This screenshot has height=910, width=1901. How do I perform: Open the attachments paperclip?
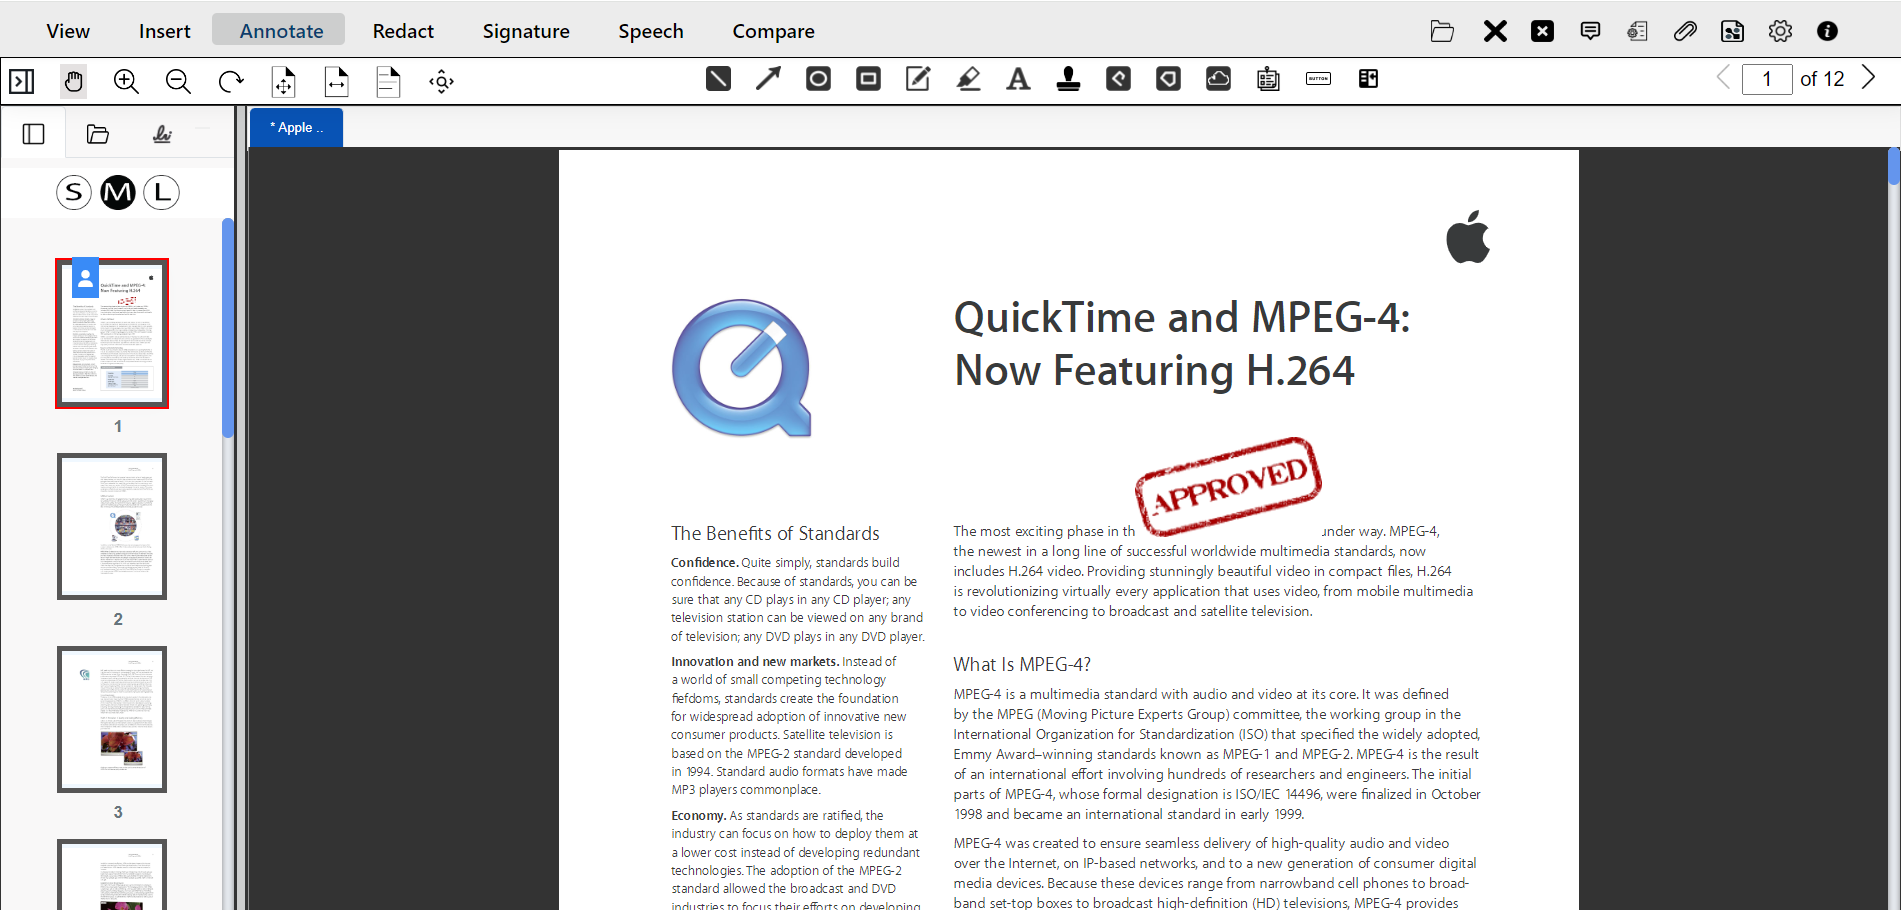pyautogui.click(x=1685, y=31)
